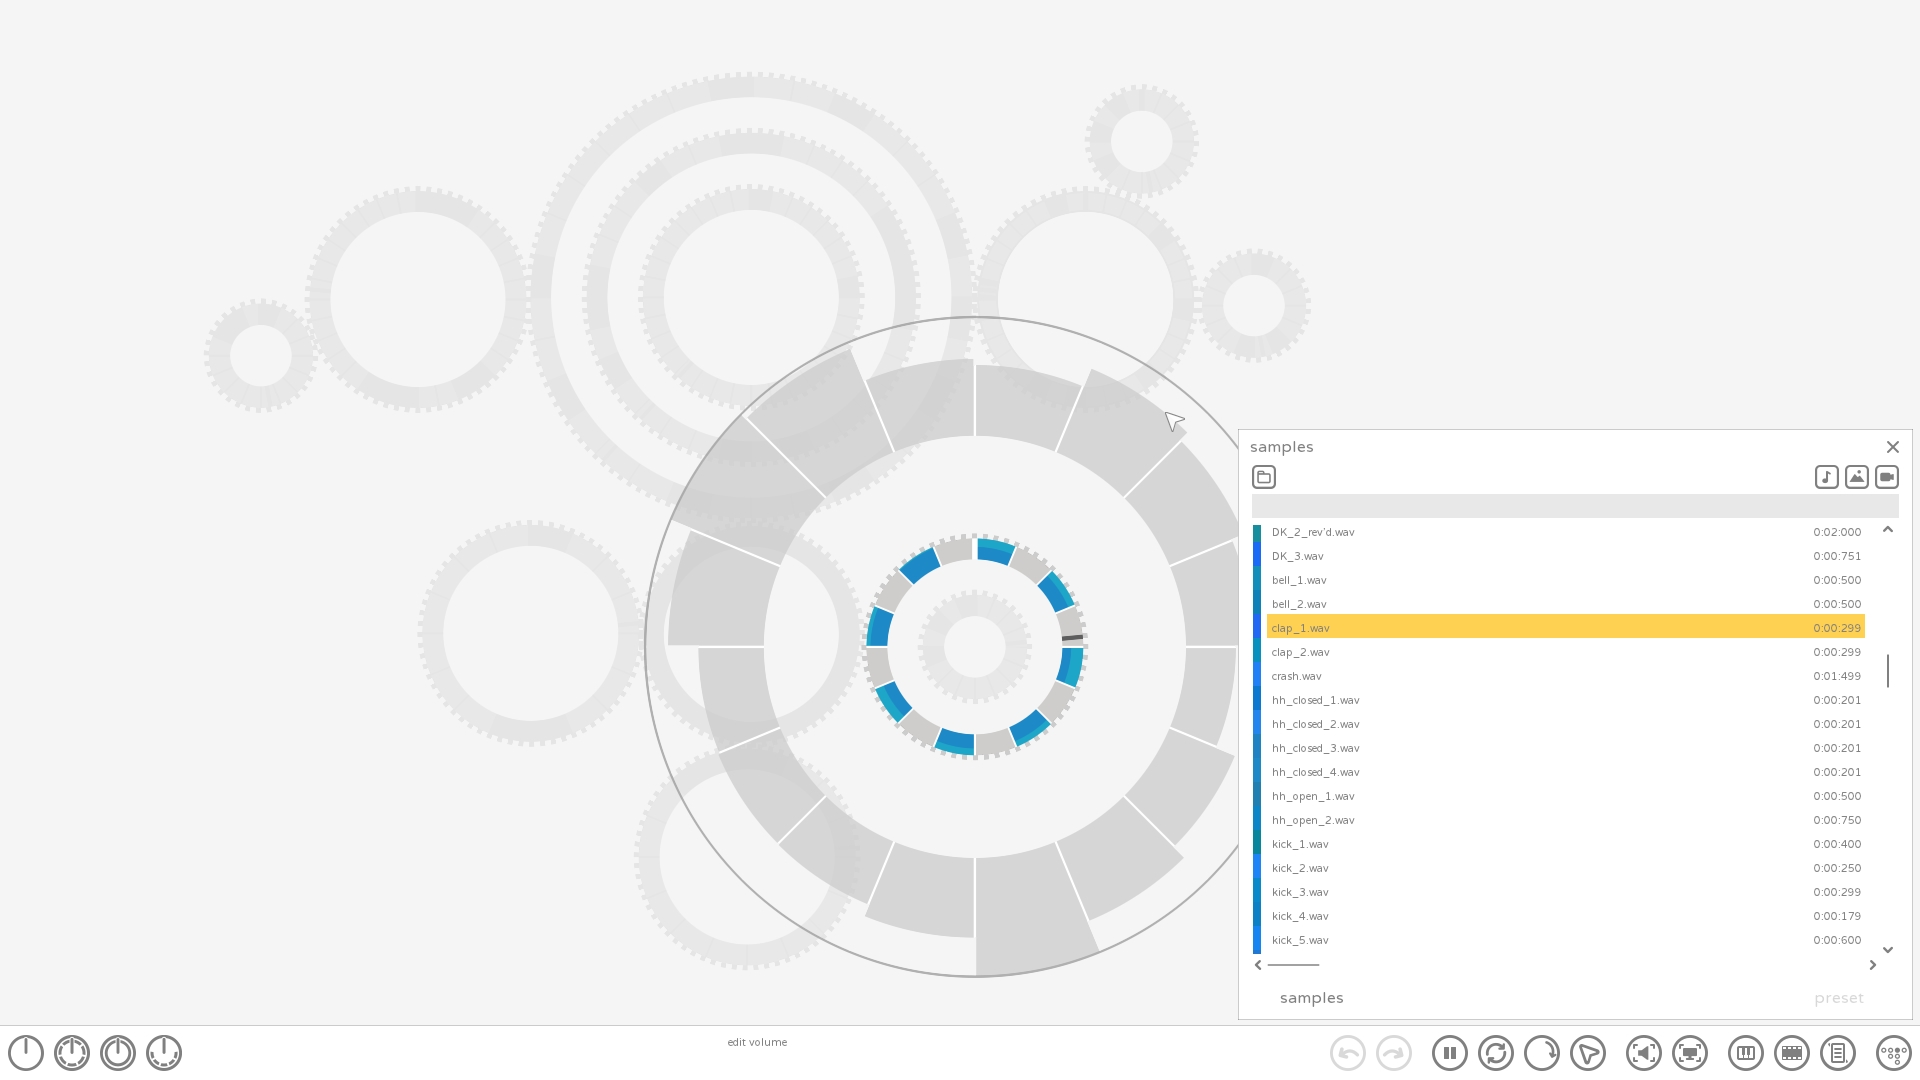The image size is (1920, 1080).
Task: Click the loop/sync arrows icon
Action: coord(1495,1053)
